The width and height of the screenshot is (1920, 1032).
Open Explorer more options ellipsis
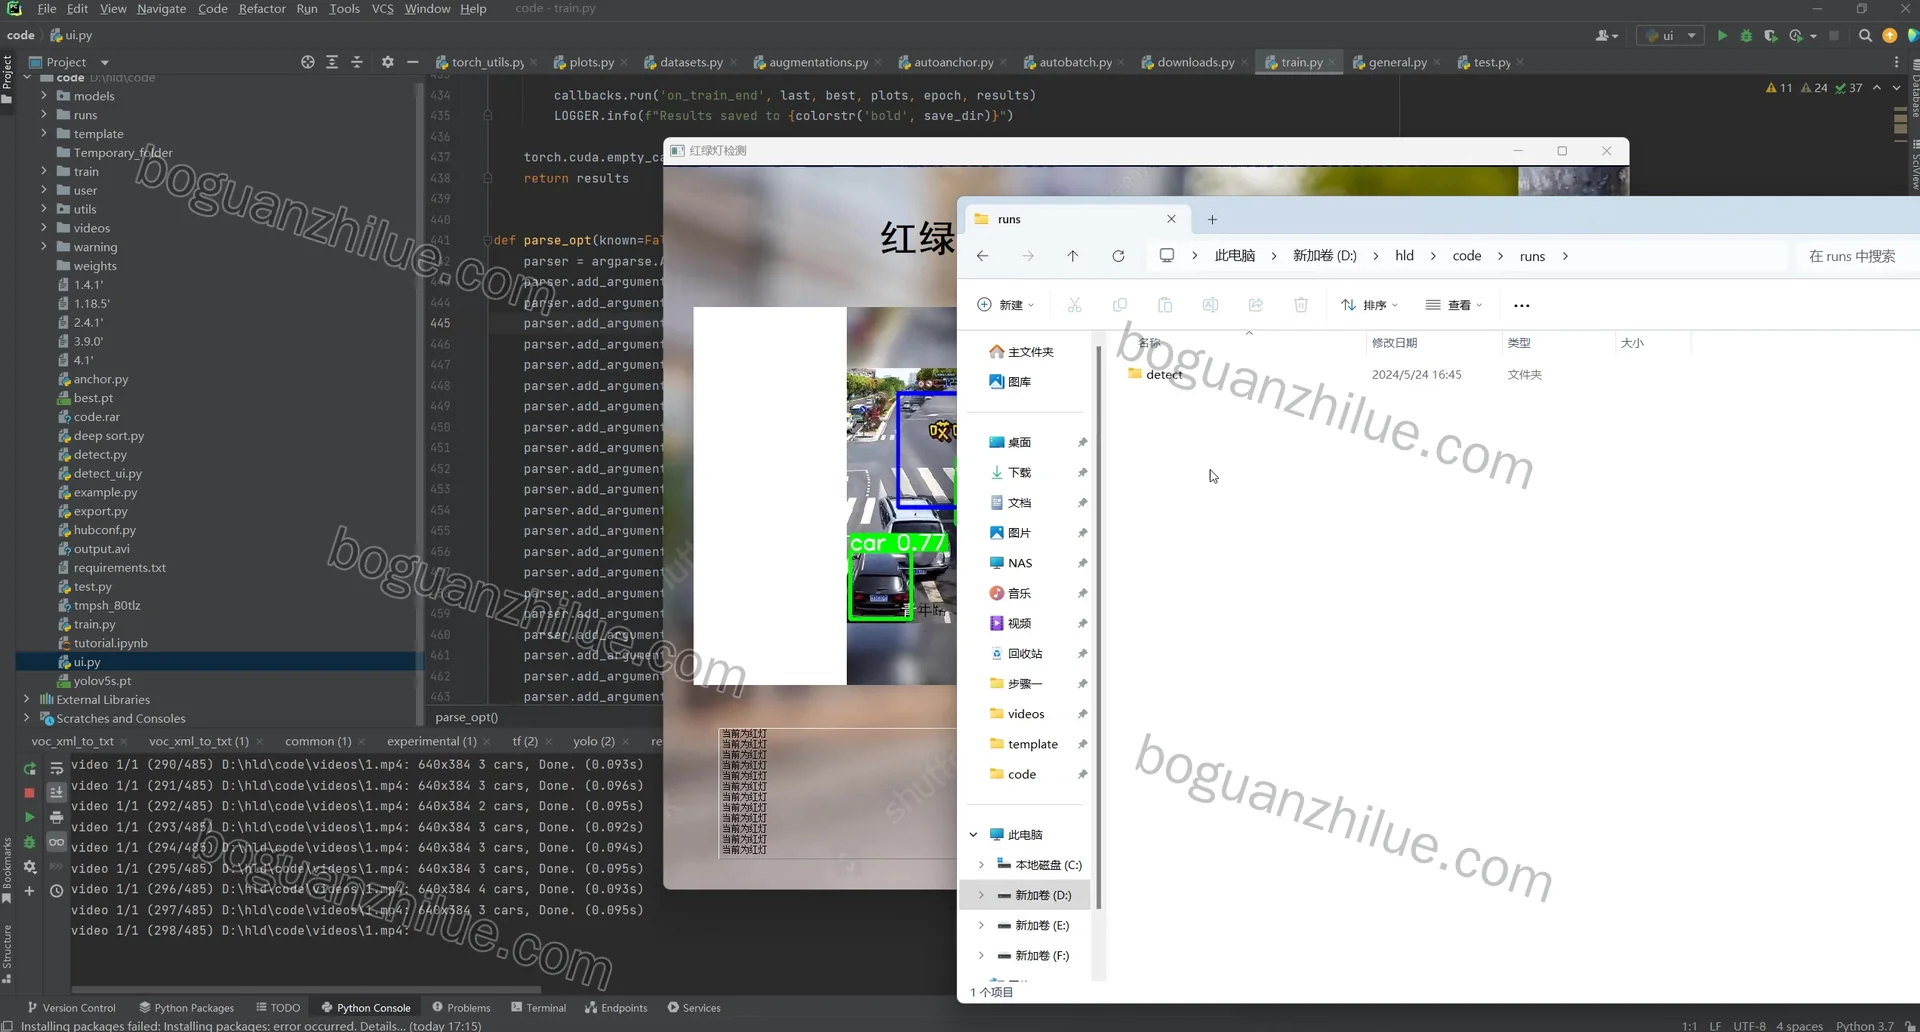(1521, 305)
